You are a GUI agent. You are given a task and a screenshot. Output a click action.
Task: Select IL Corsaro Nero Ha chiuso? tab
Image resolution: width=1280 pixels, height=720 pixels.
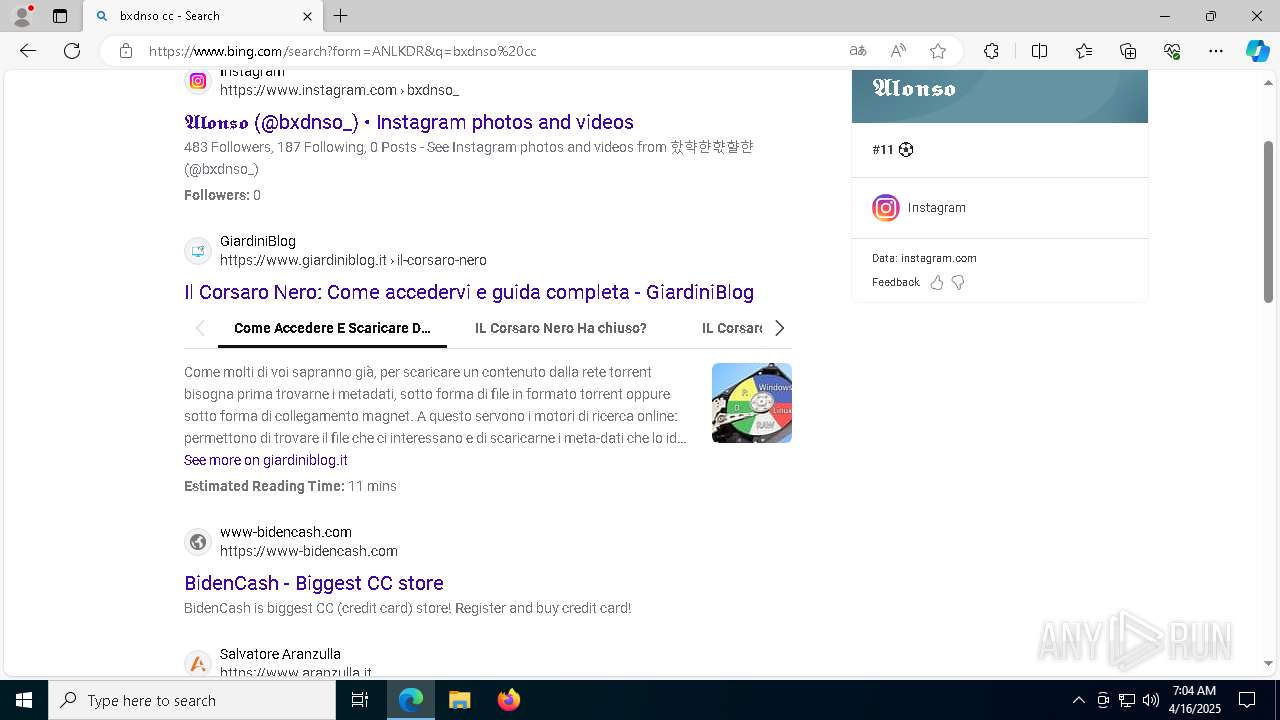point(561,328)
